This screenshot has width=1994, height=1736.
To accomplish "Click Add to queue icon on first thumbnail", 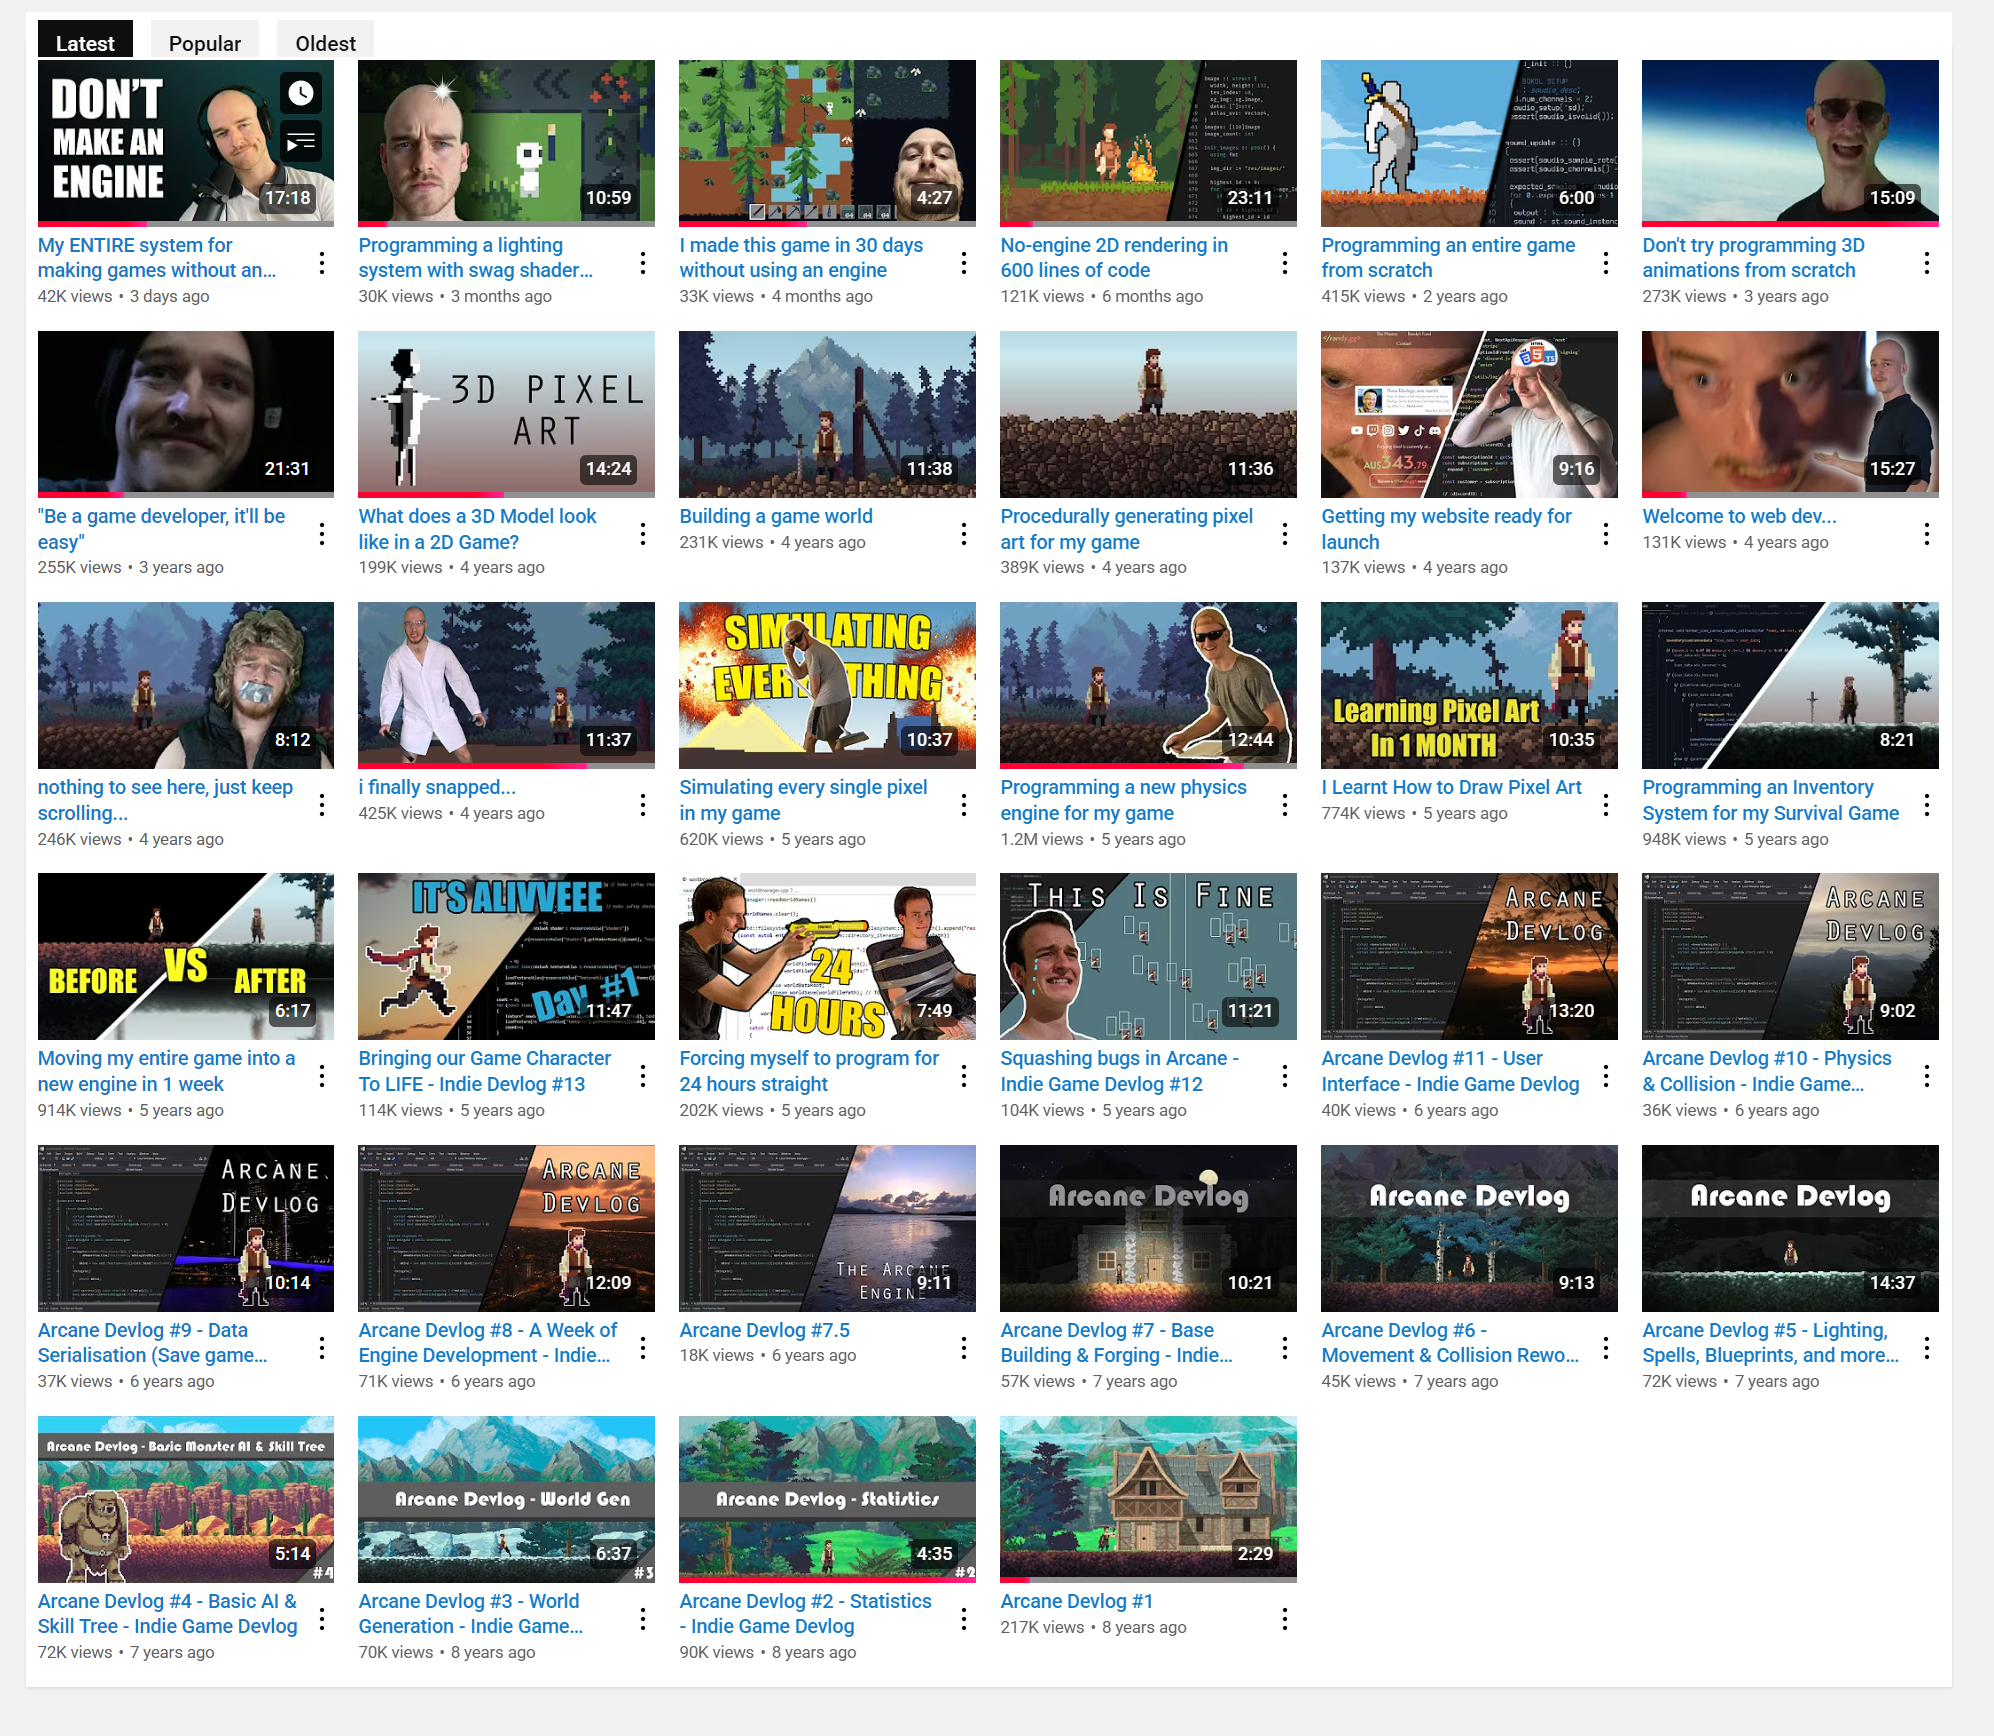I will click(301, 143).
